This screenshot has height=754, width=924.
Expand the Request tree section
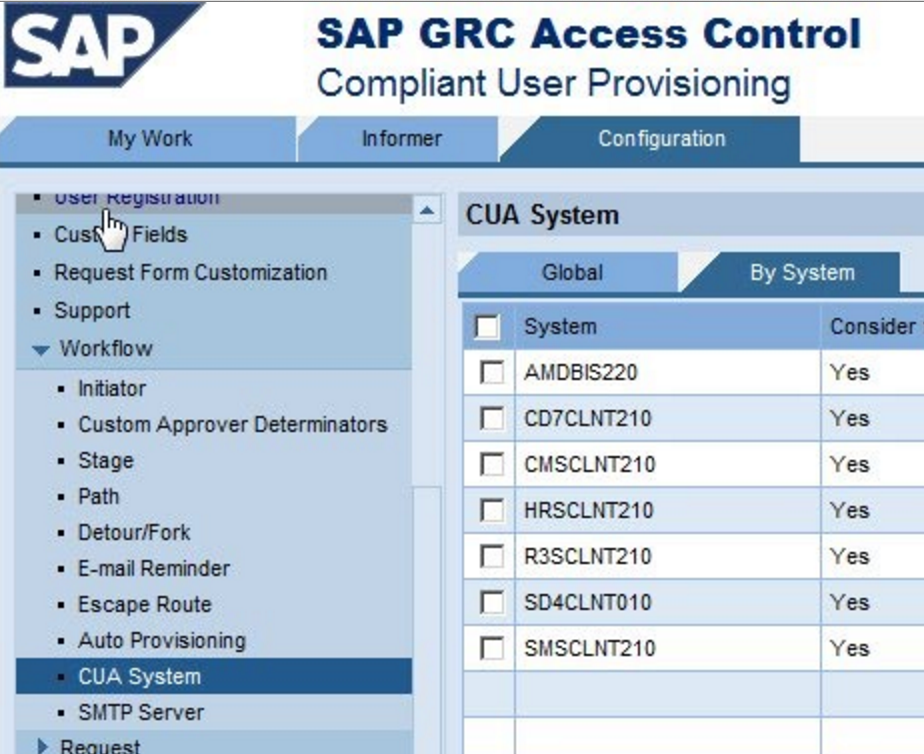42,745
